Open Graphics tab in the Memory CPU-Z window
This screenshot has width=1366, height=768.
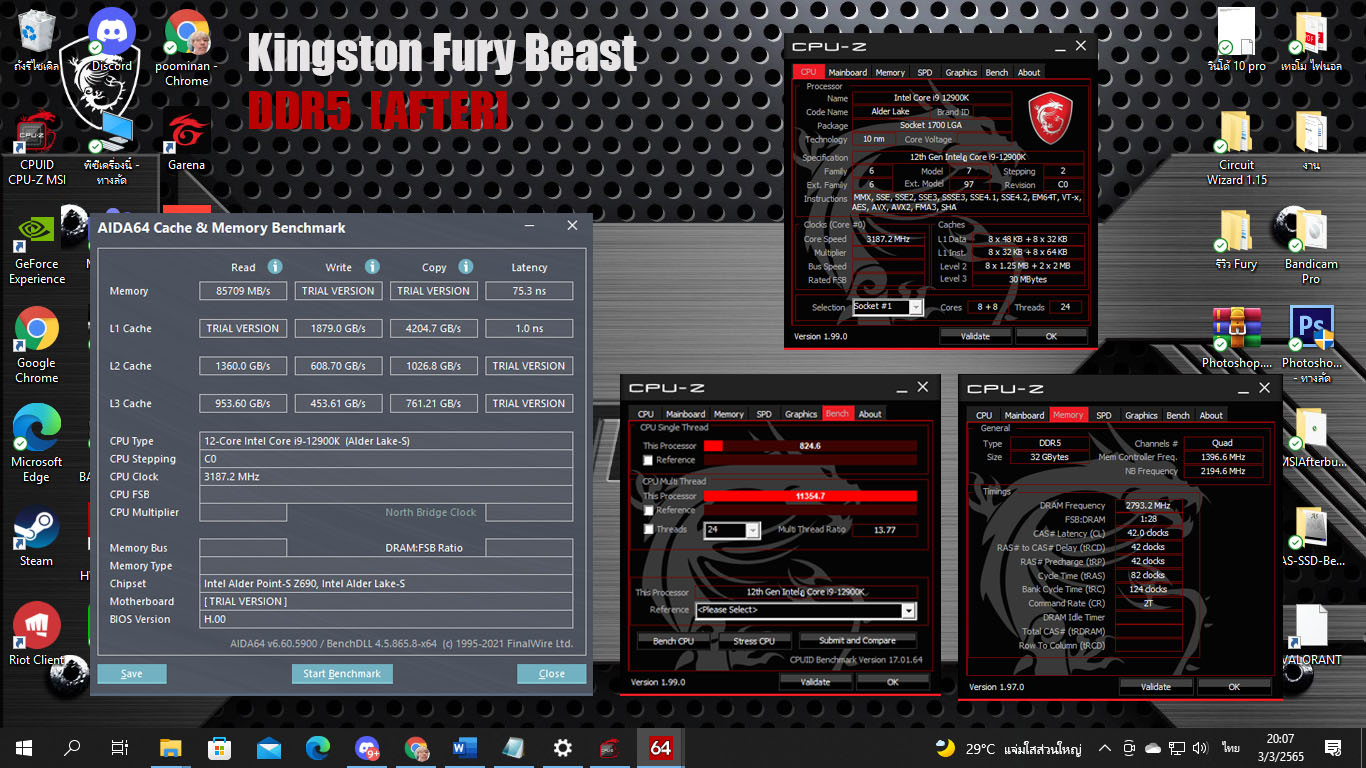point(1141,415)
